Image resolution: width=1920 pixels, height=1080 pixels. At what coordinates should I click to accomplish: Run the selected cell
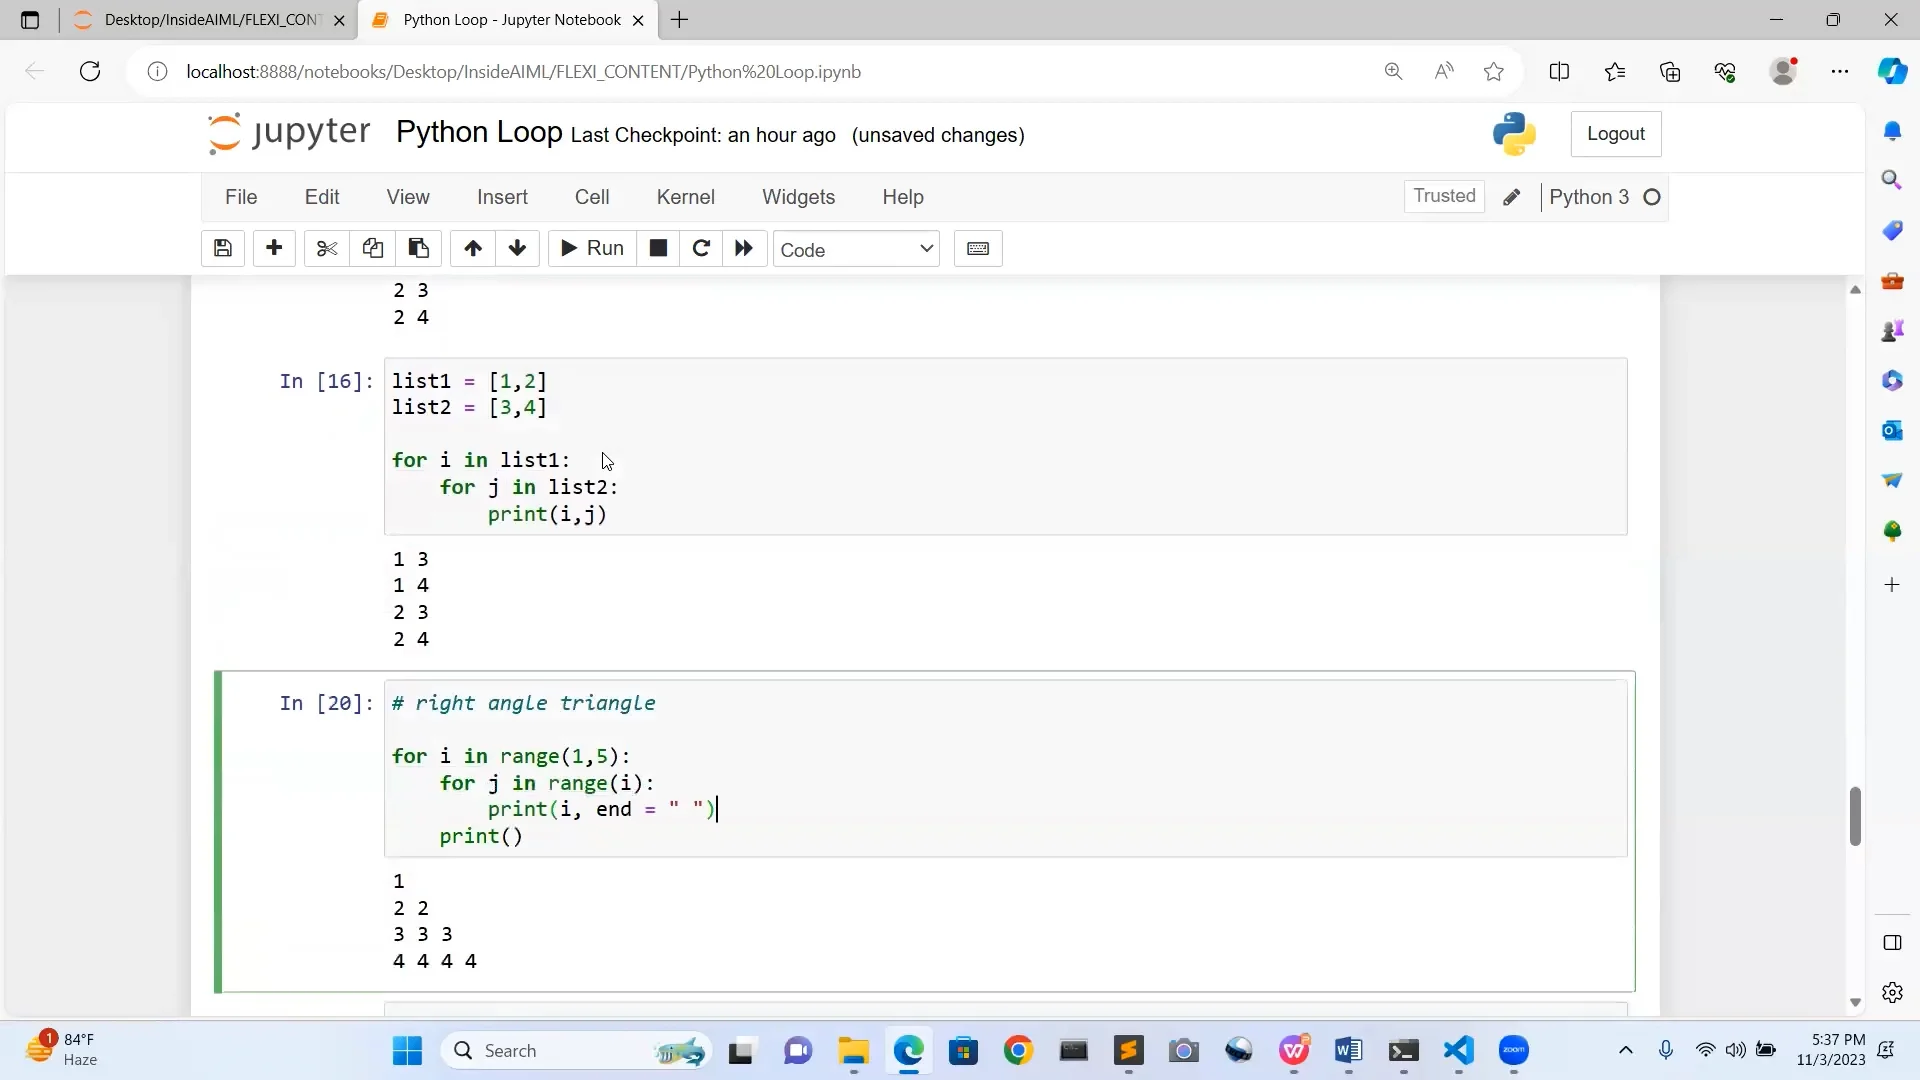tap(592, 249)
